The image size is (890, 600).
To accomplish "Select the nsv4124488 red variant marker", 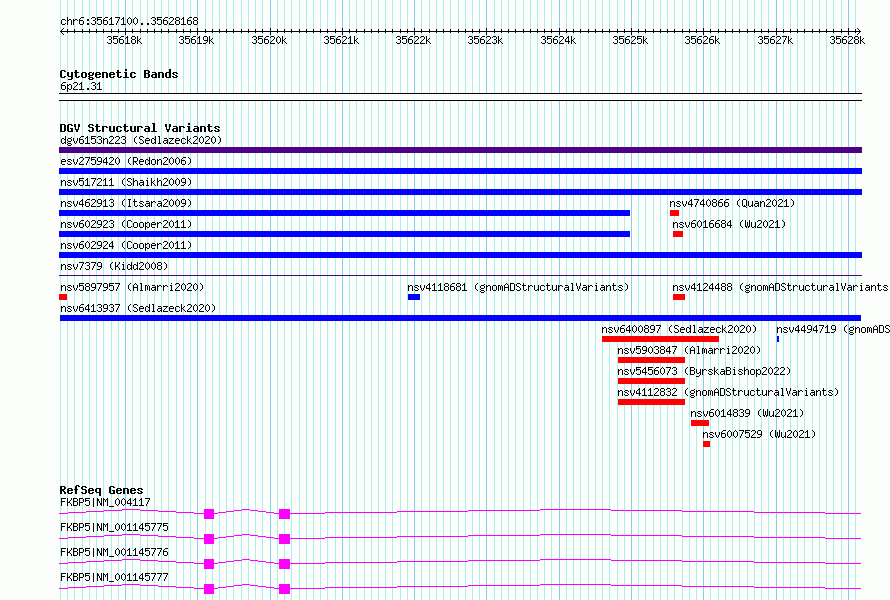I will [679, 297].
